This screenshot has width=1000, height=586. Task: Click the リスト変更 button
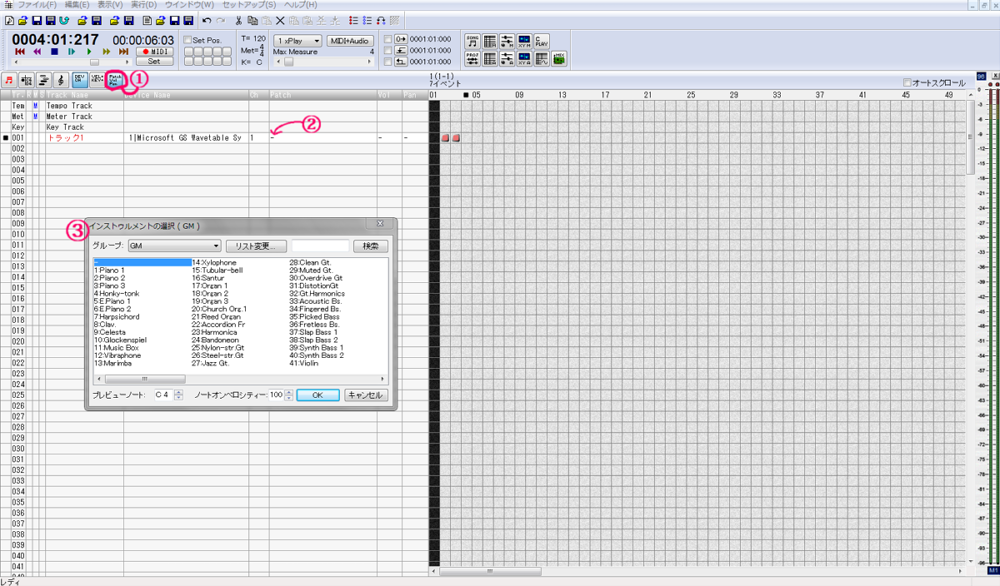(256, 246)
